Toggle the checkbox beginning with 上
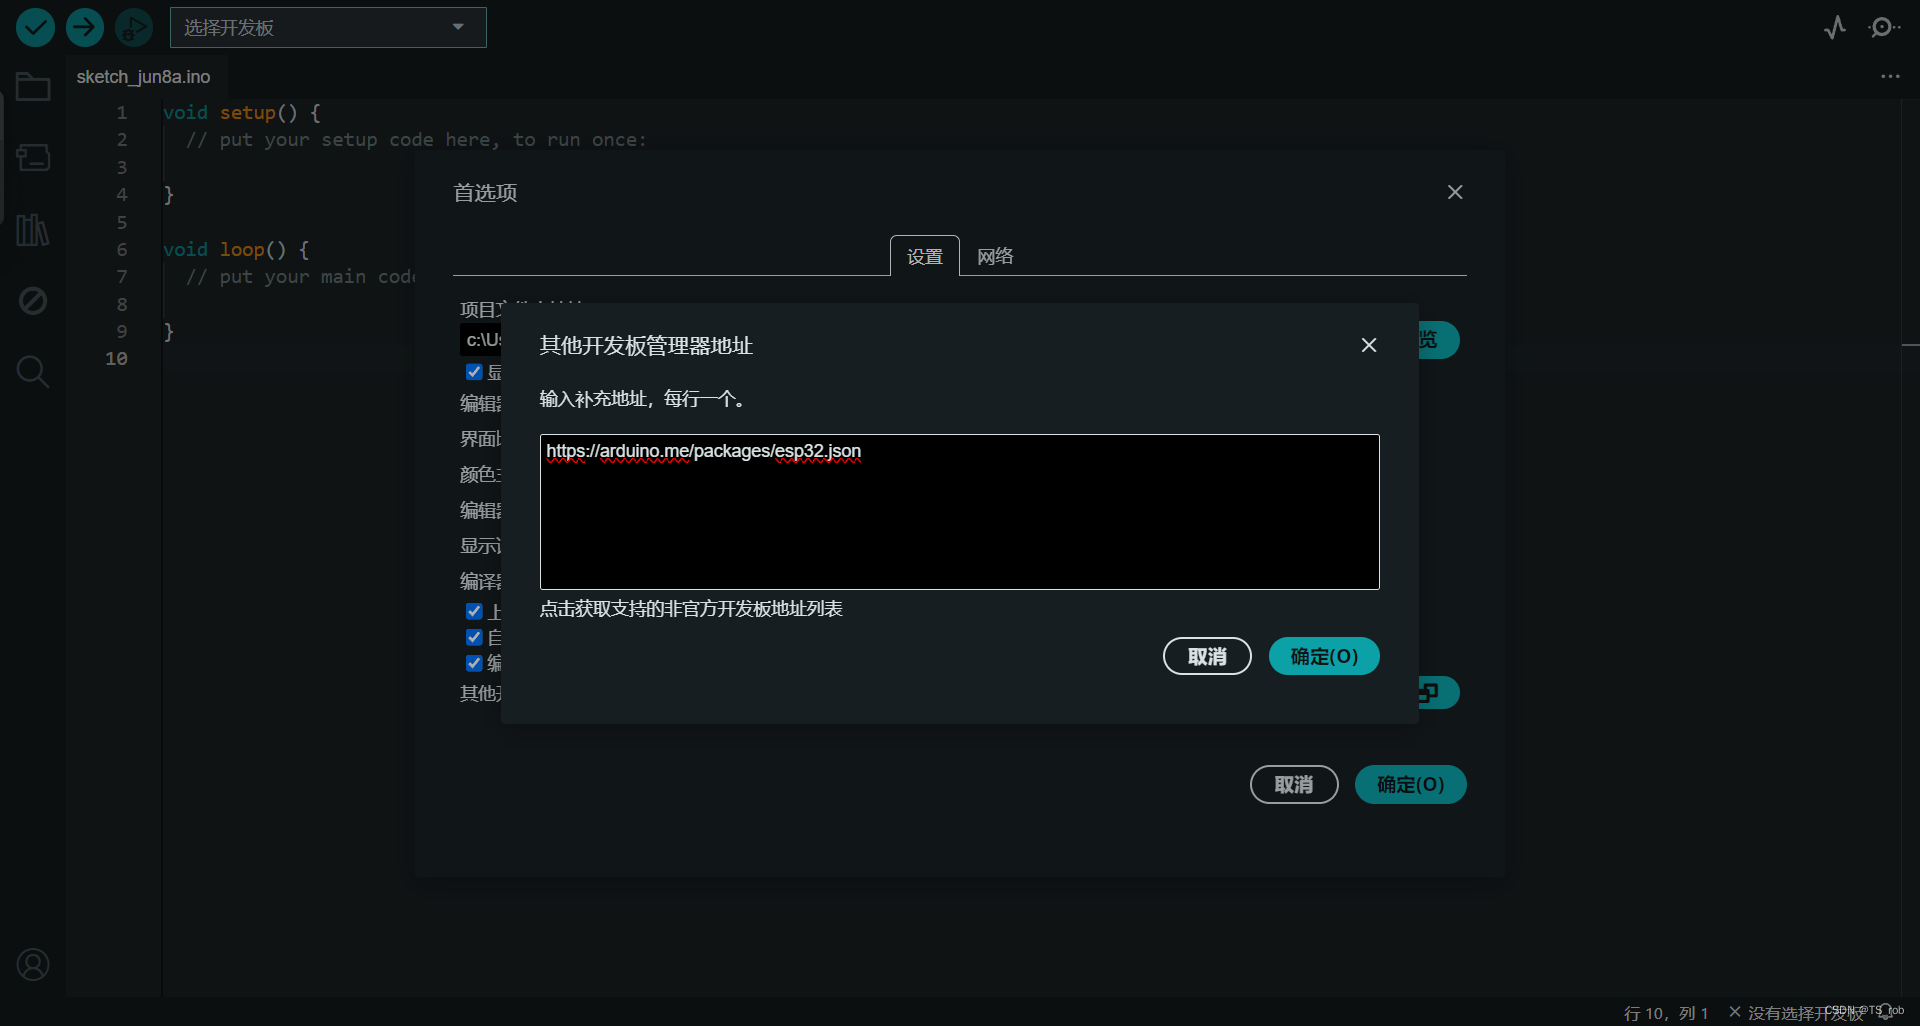 tap(474, 611)
